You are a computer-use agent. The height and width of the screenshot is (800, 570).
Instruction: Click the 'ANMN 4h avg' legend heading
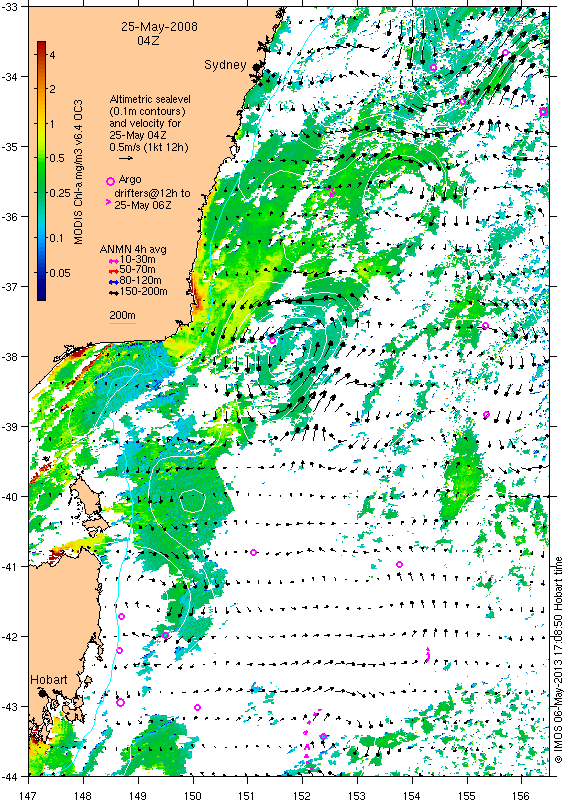click(133, 250)
